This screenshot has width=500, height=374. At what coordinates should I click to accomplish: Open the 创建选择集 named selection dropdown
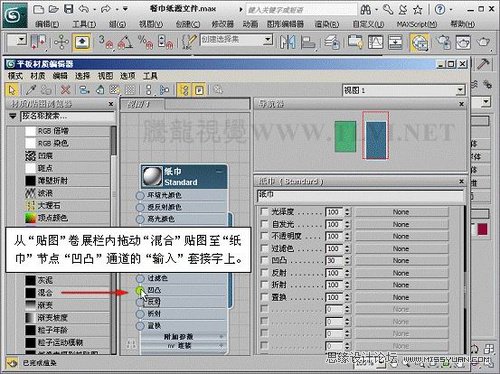click(267, 40)
